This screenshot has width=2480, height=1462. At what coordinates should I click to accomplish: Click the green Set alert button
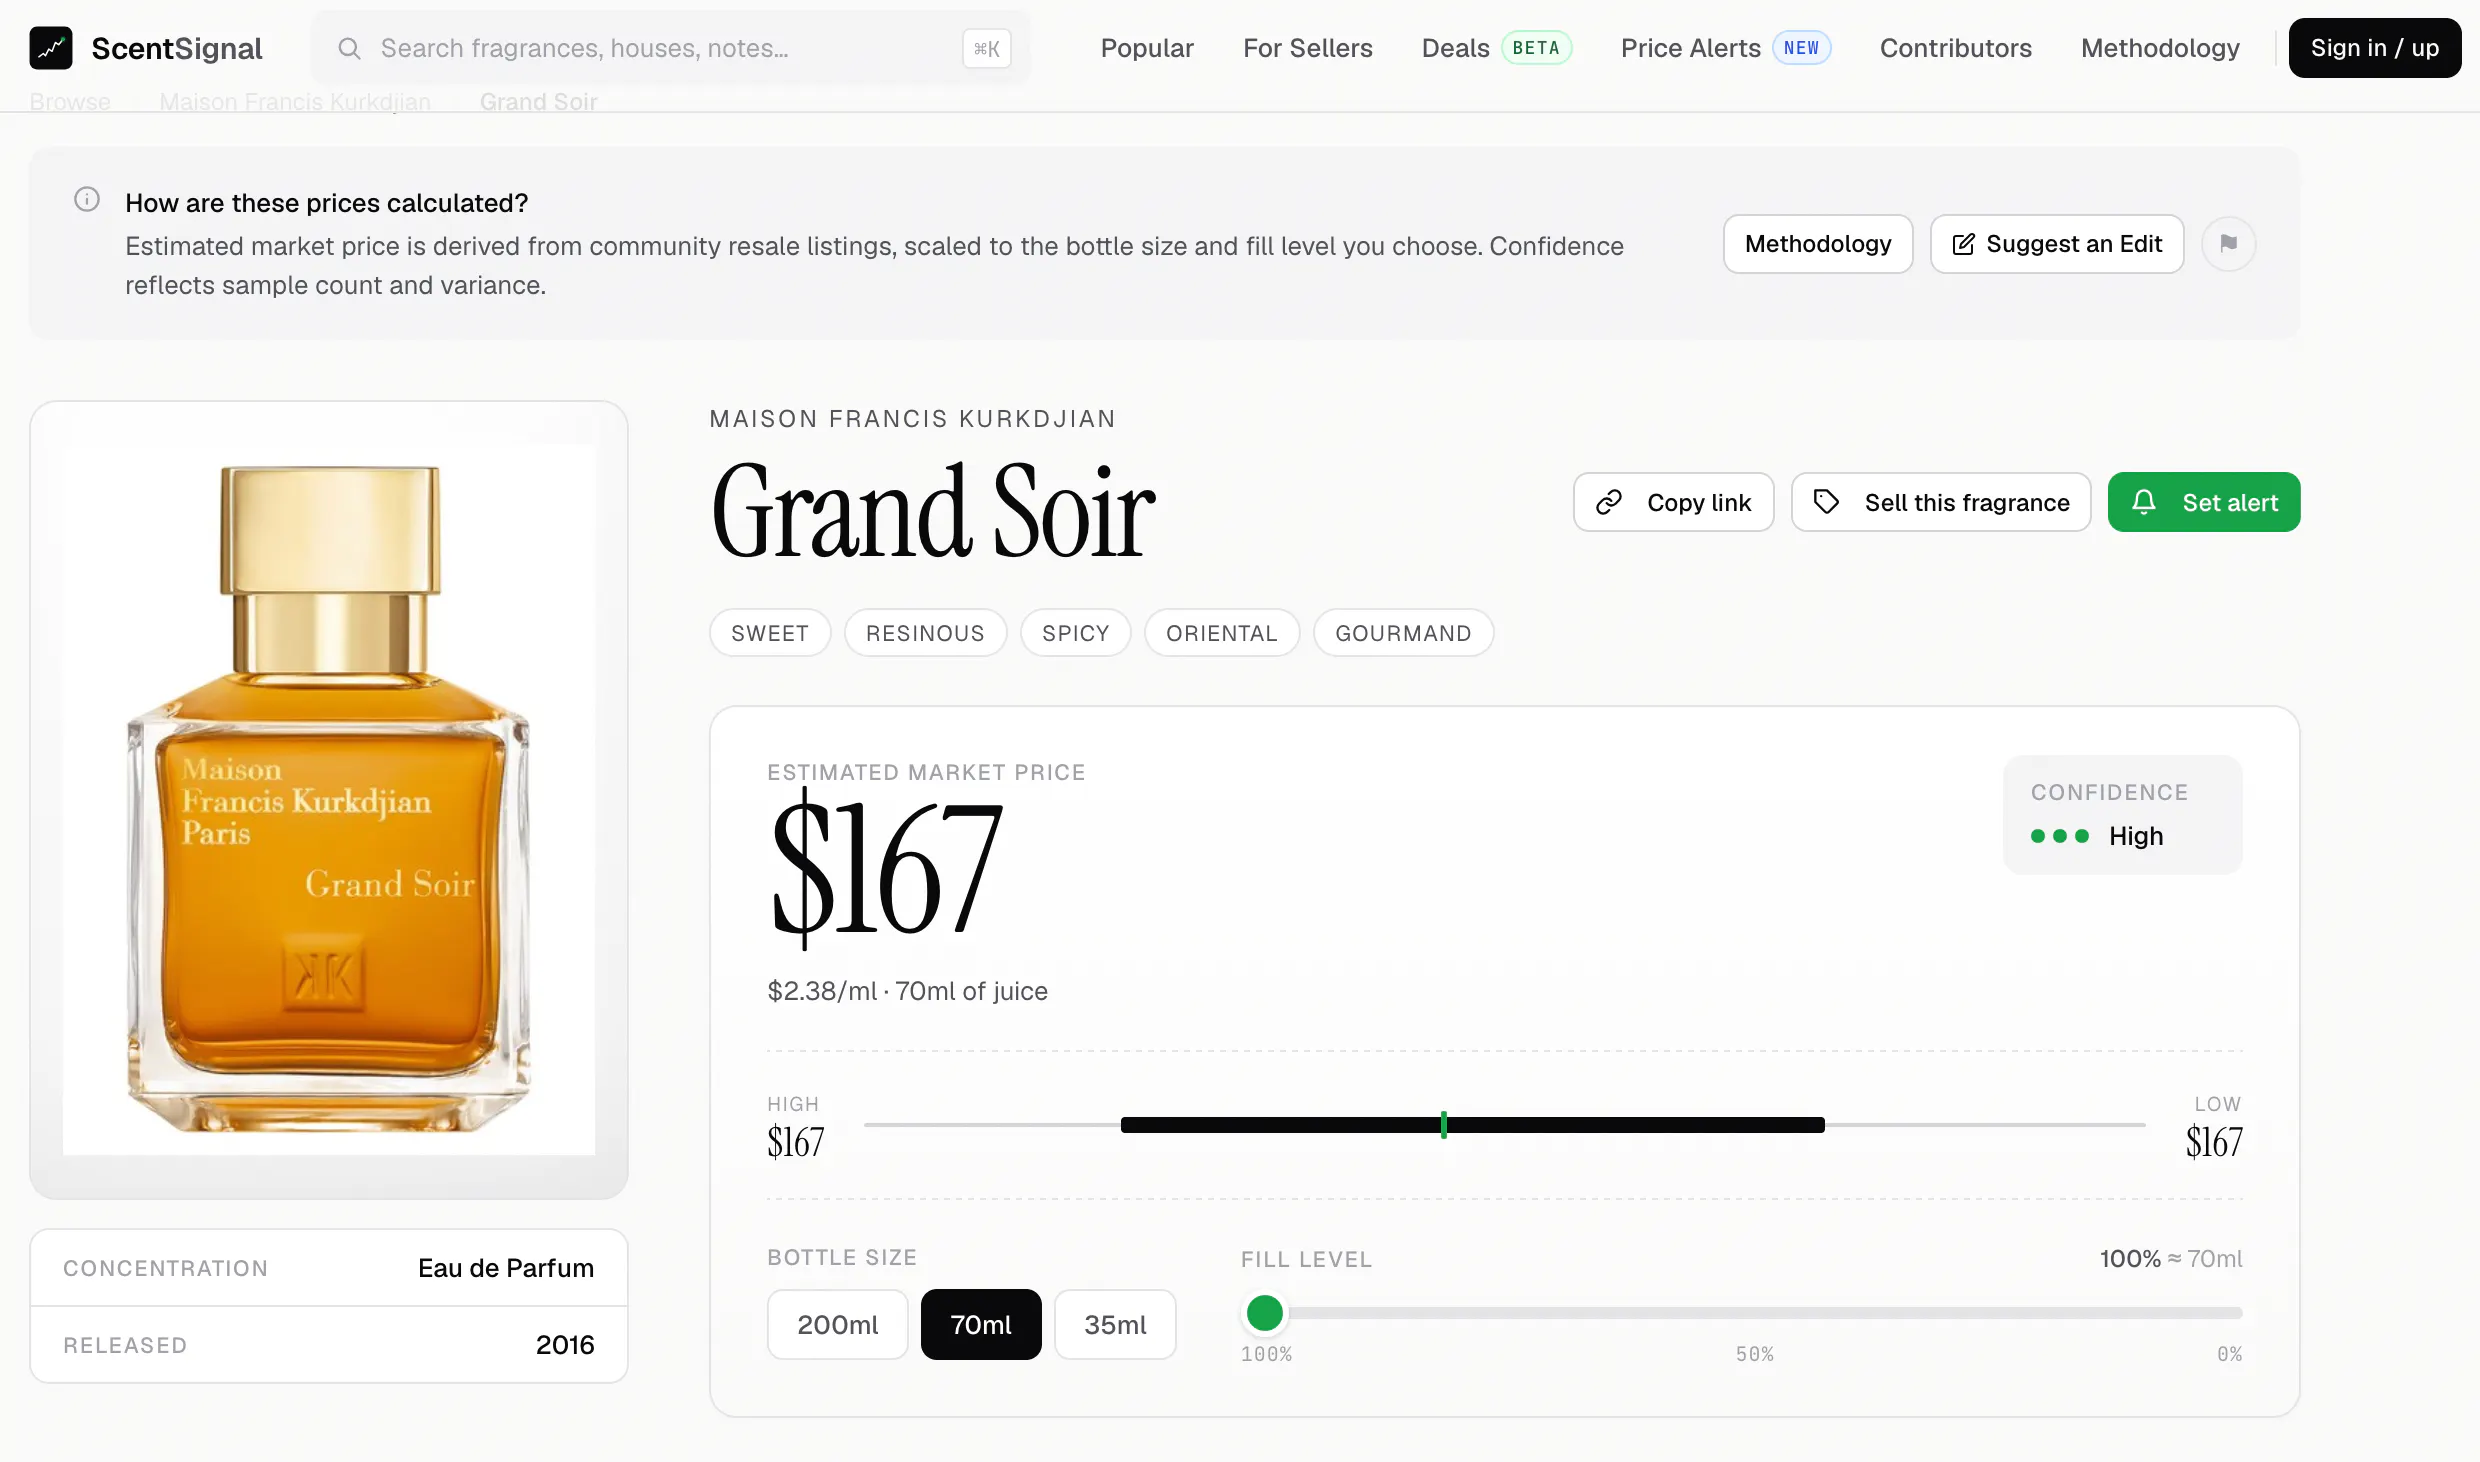tap(2204, 502)
